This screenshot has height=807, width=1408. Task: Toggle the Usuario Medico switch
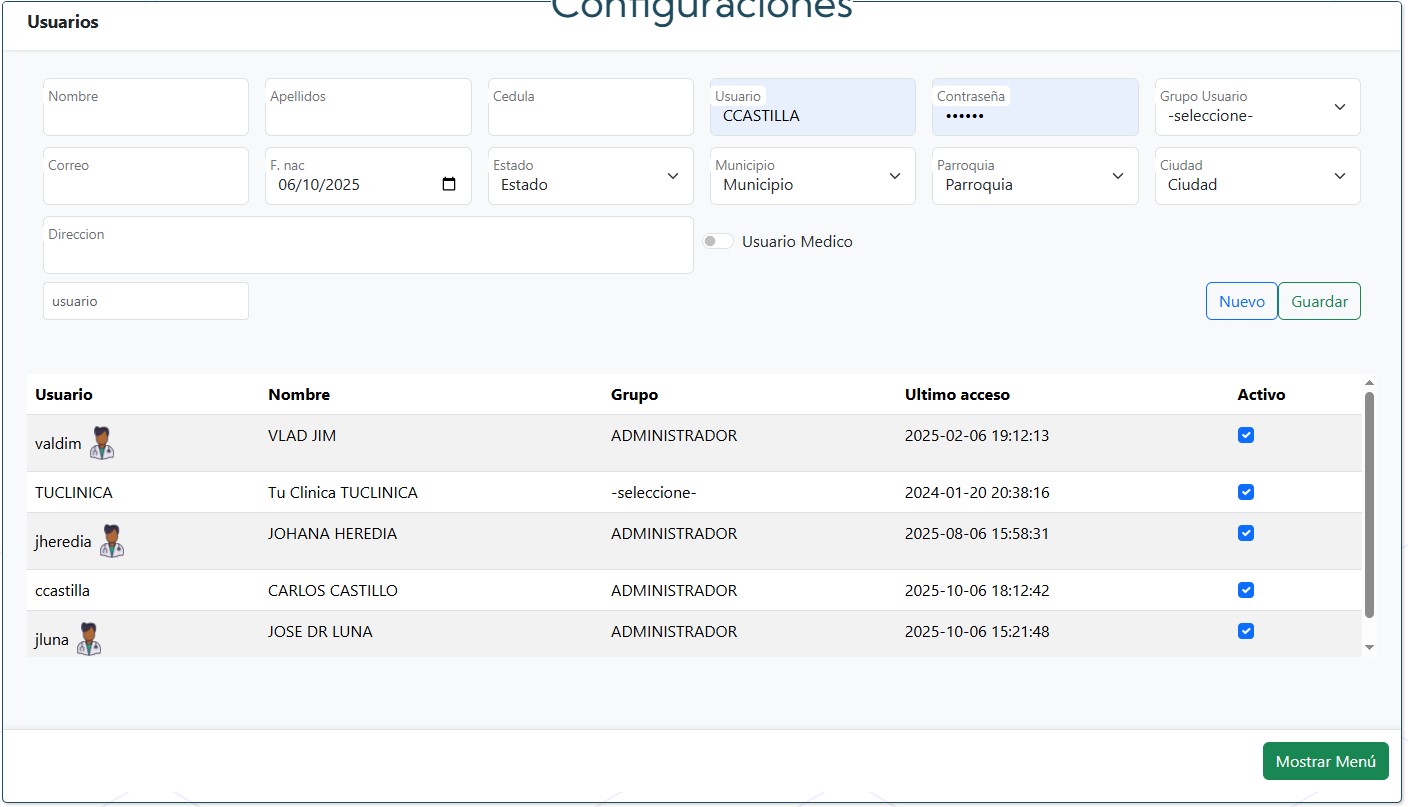[x=718, y=241]
